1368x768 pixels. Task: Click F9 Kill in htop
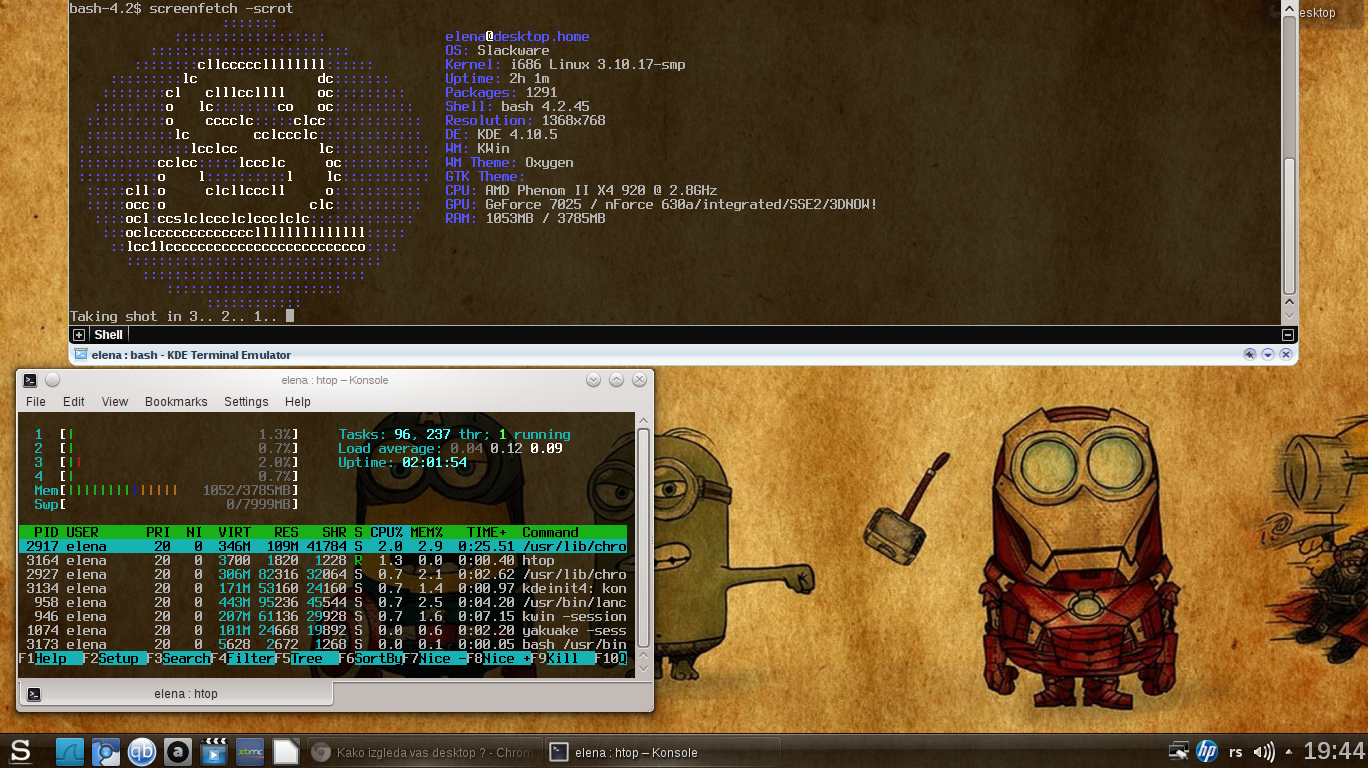click(x=563, y=658)
